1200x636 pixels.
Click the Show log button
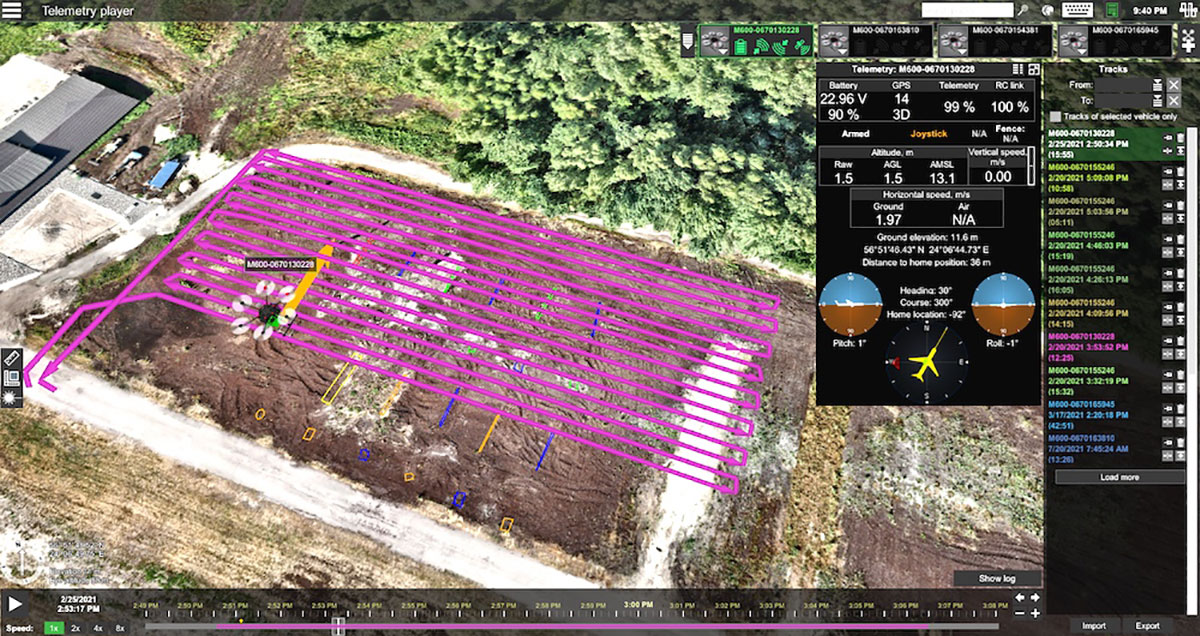click(x=996, y=578)
